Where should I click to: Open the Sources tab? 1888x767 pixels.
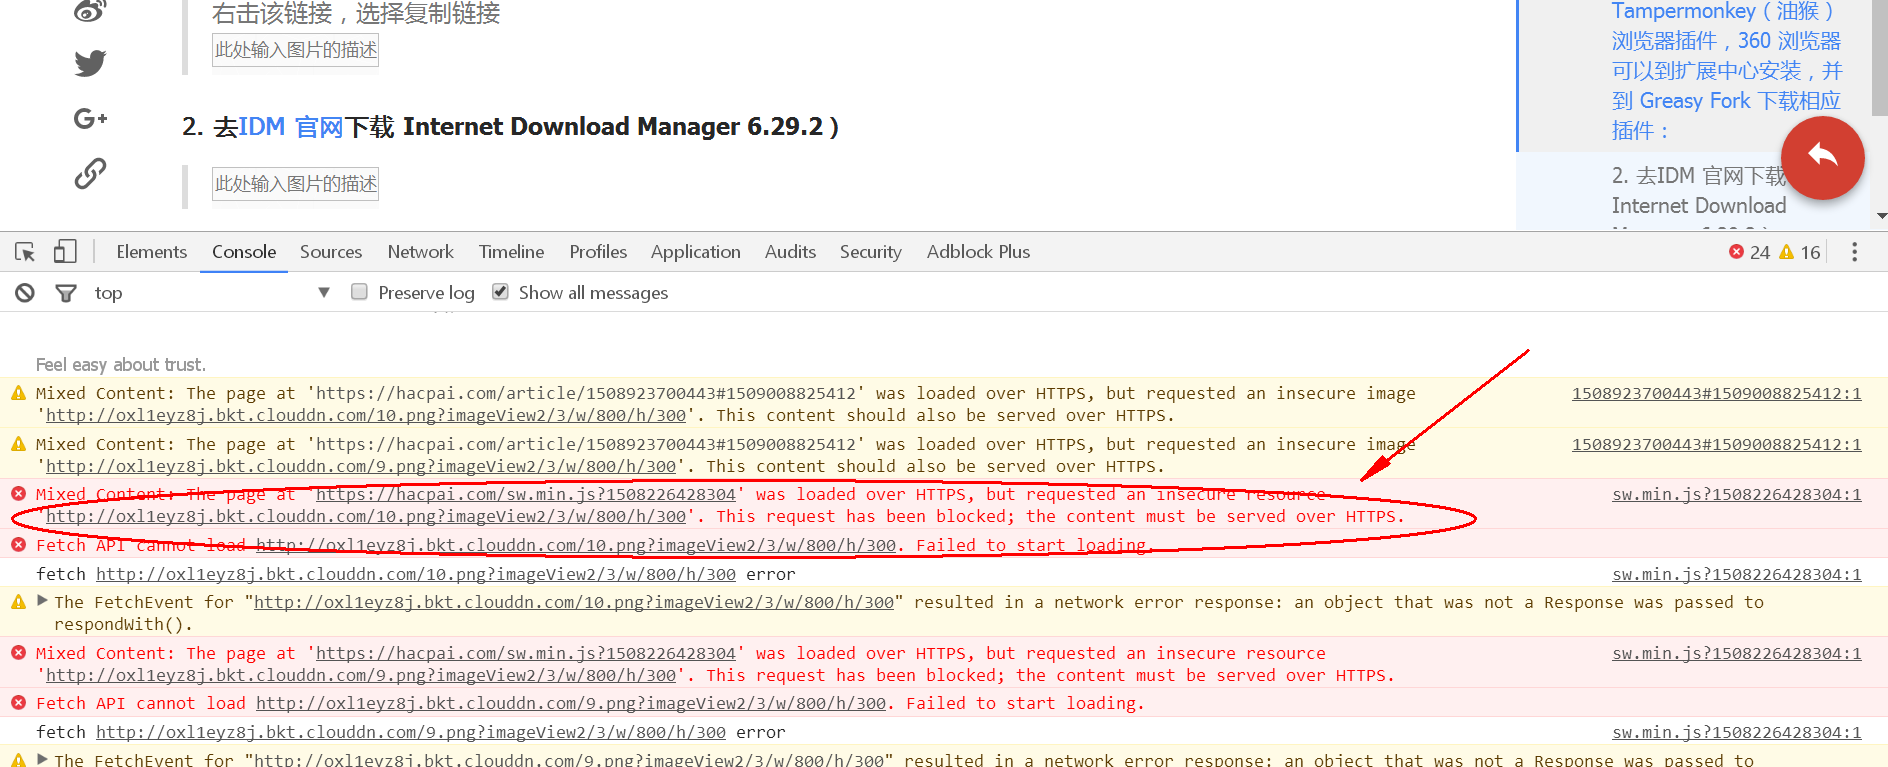331,252
